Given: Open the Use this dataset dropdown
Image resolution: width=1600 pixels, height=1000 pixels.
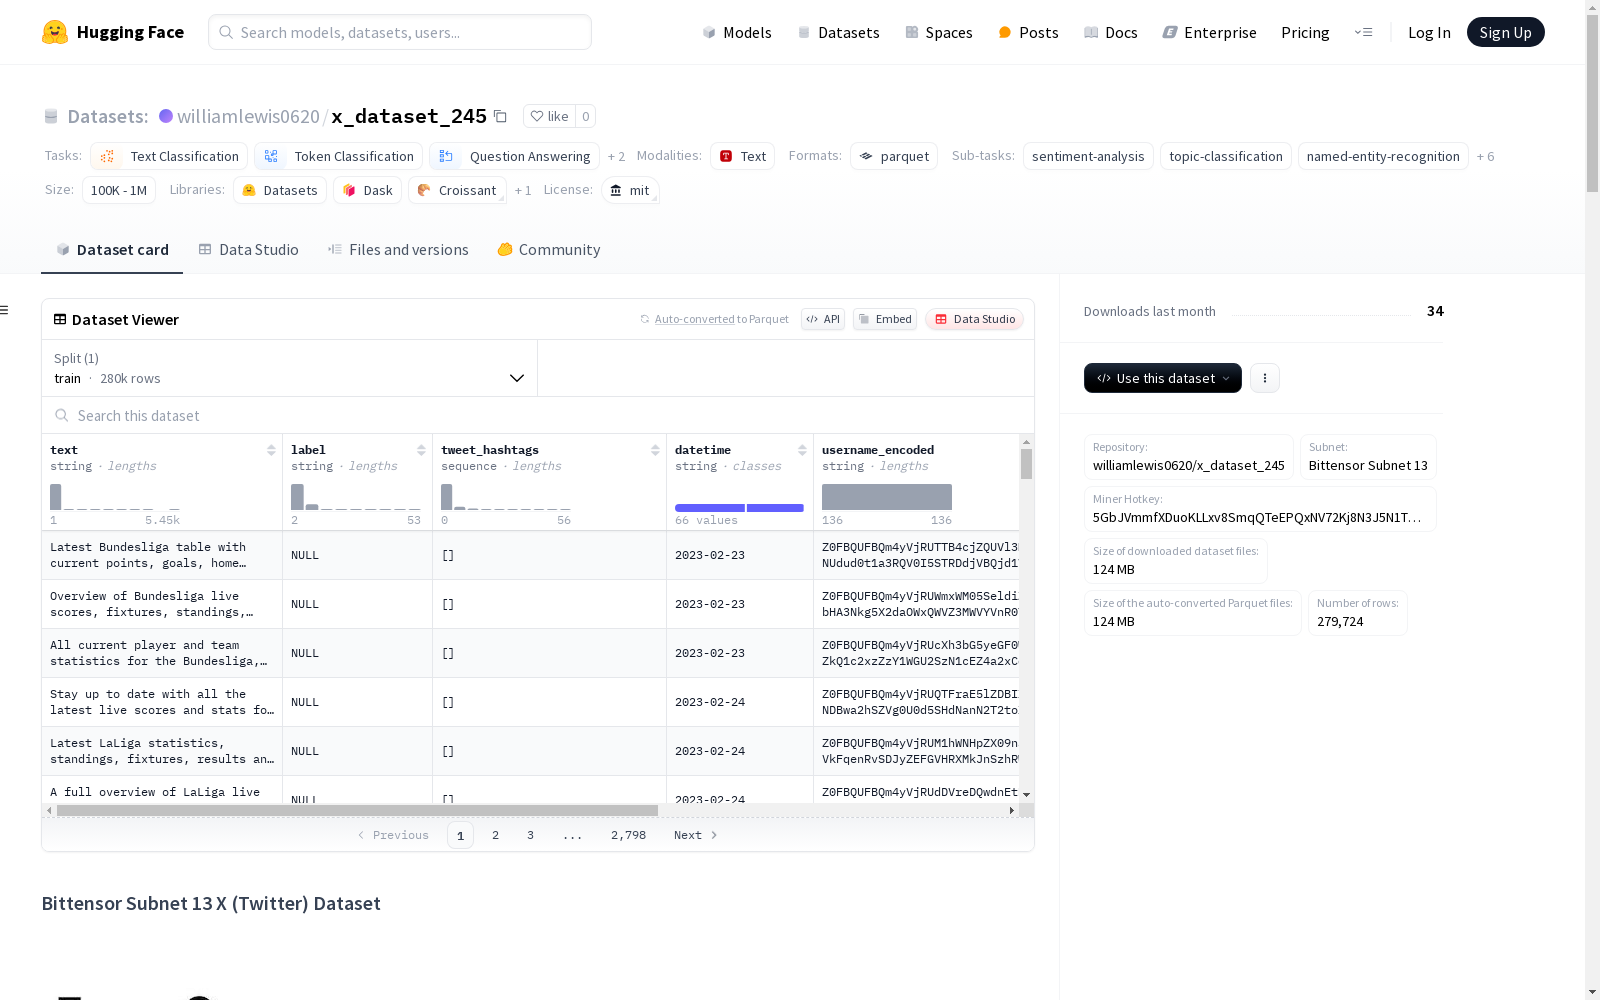Looking at the screenshot, I should click(x=1163, y=378).
